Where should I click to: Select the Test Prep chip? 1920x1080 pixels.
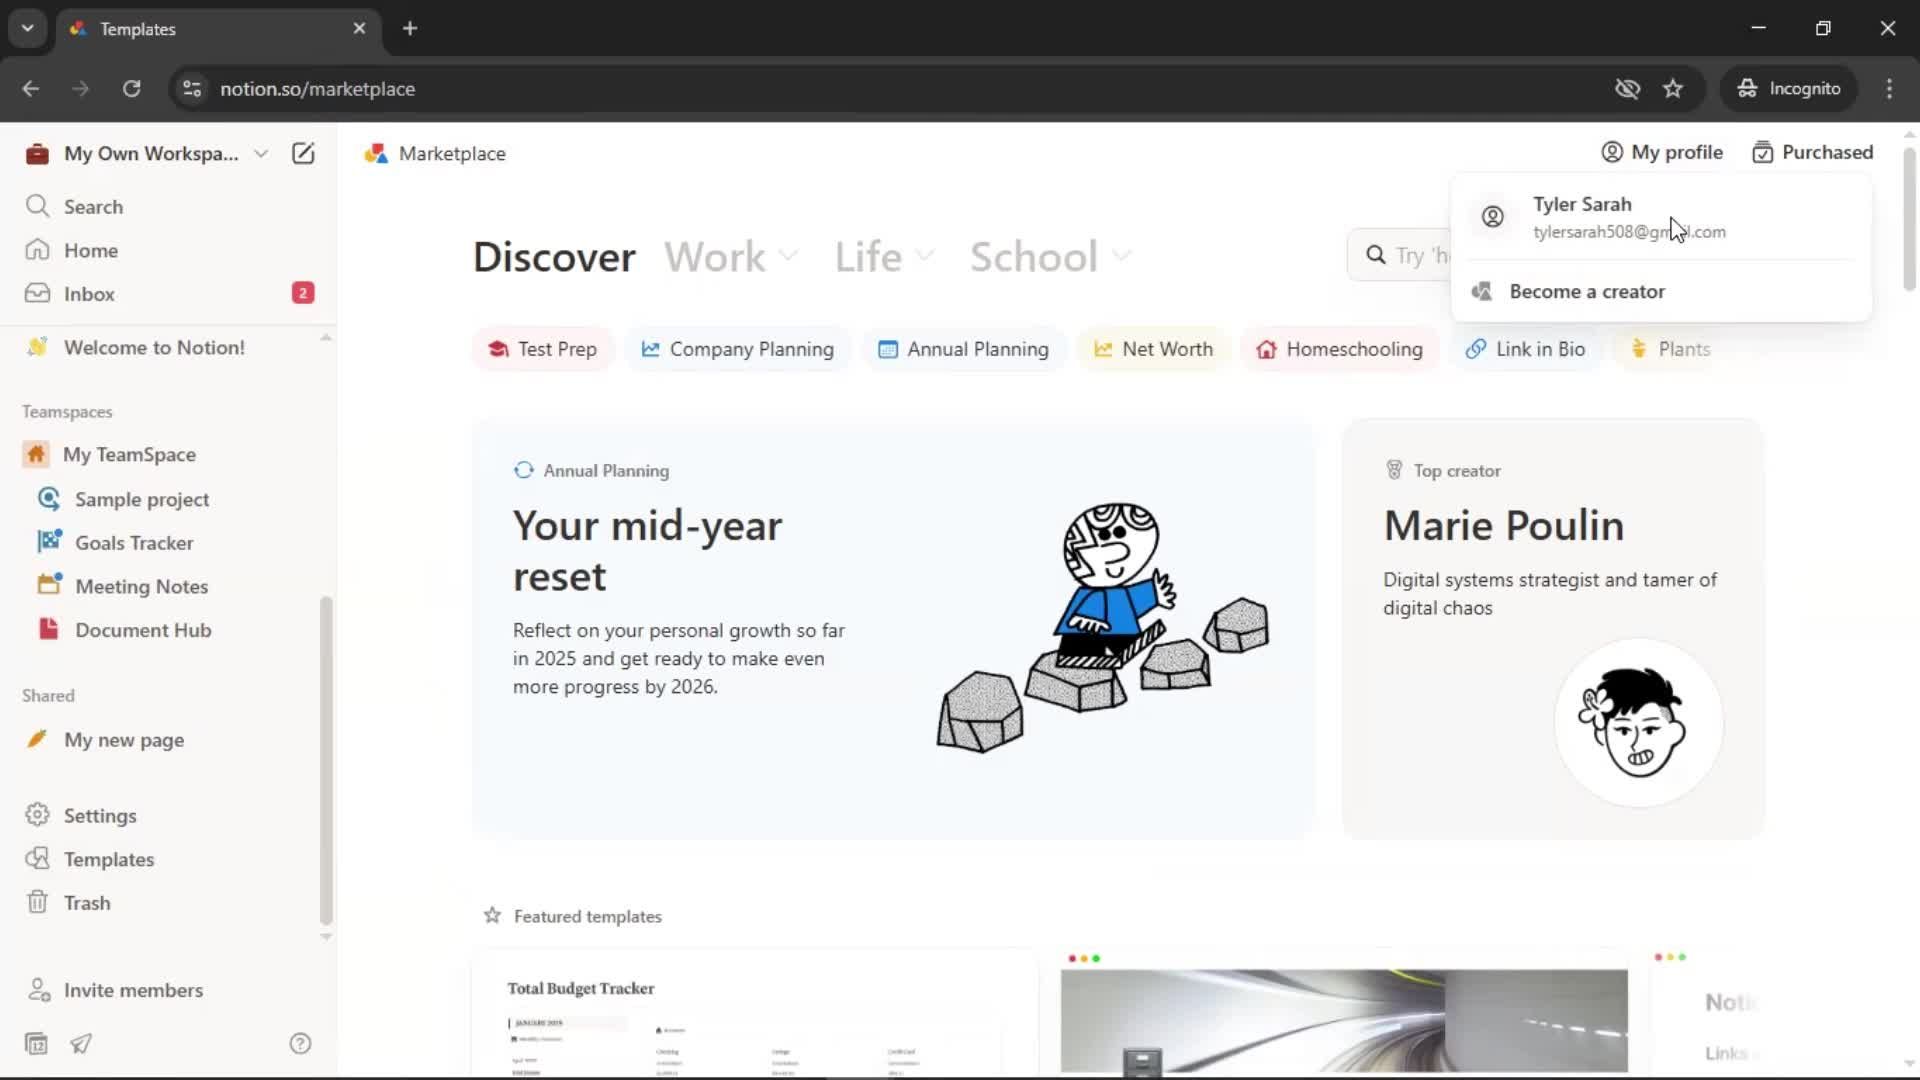(542, 349)
